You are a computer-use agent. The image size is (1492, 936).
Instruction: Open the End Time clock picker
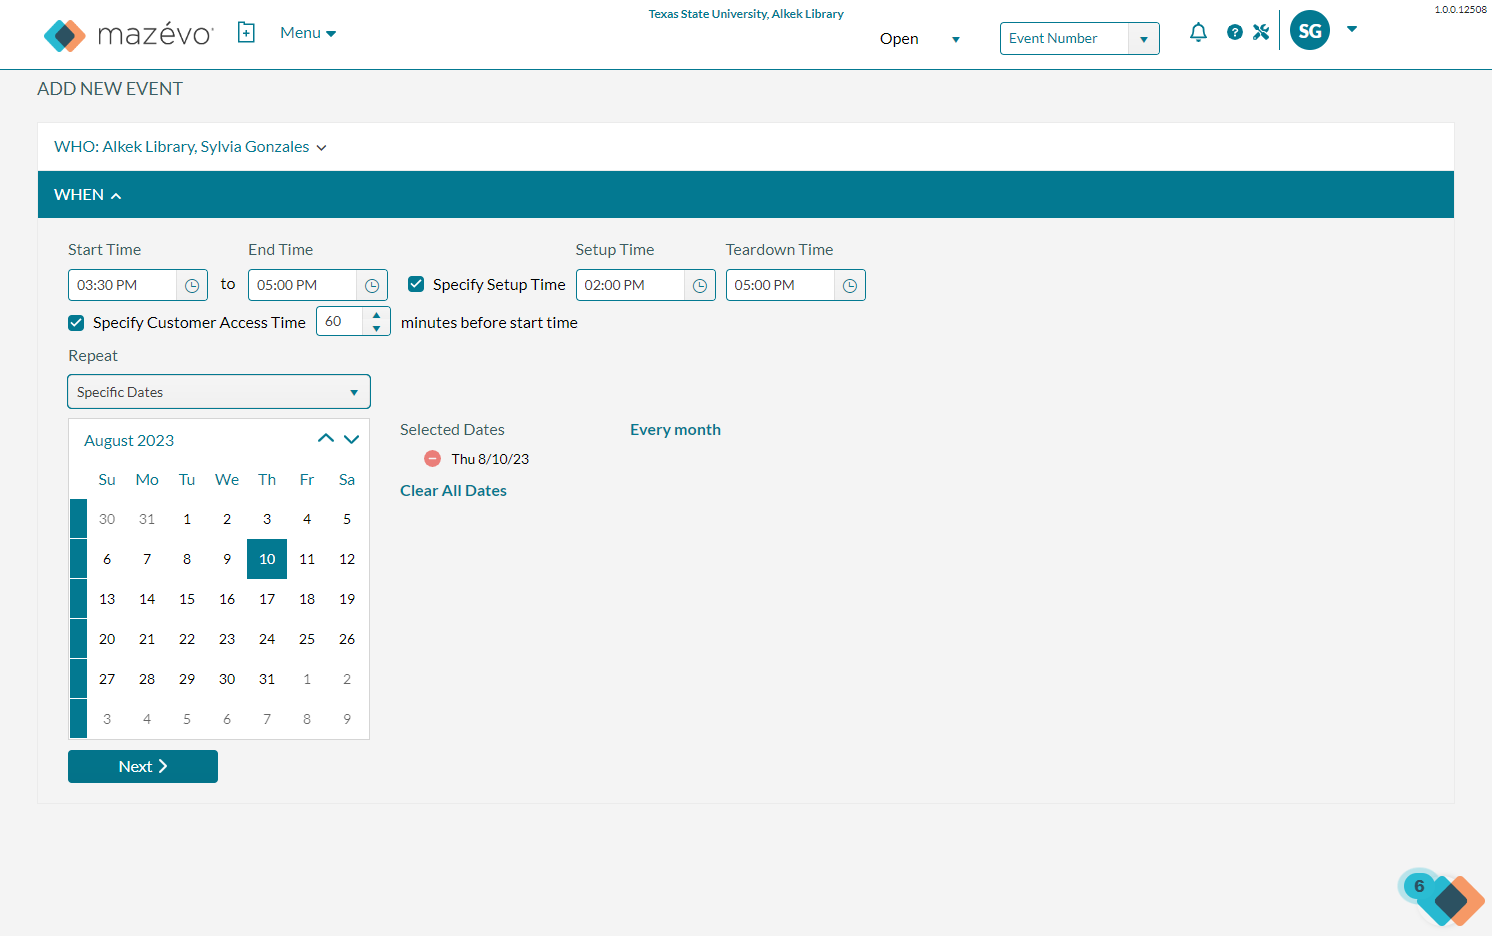[x=372, y=285]
